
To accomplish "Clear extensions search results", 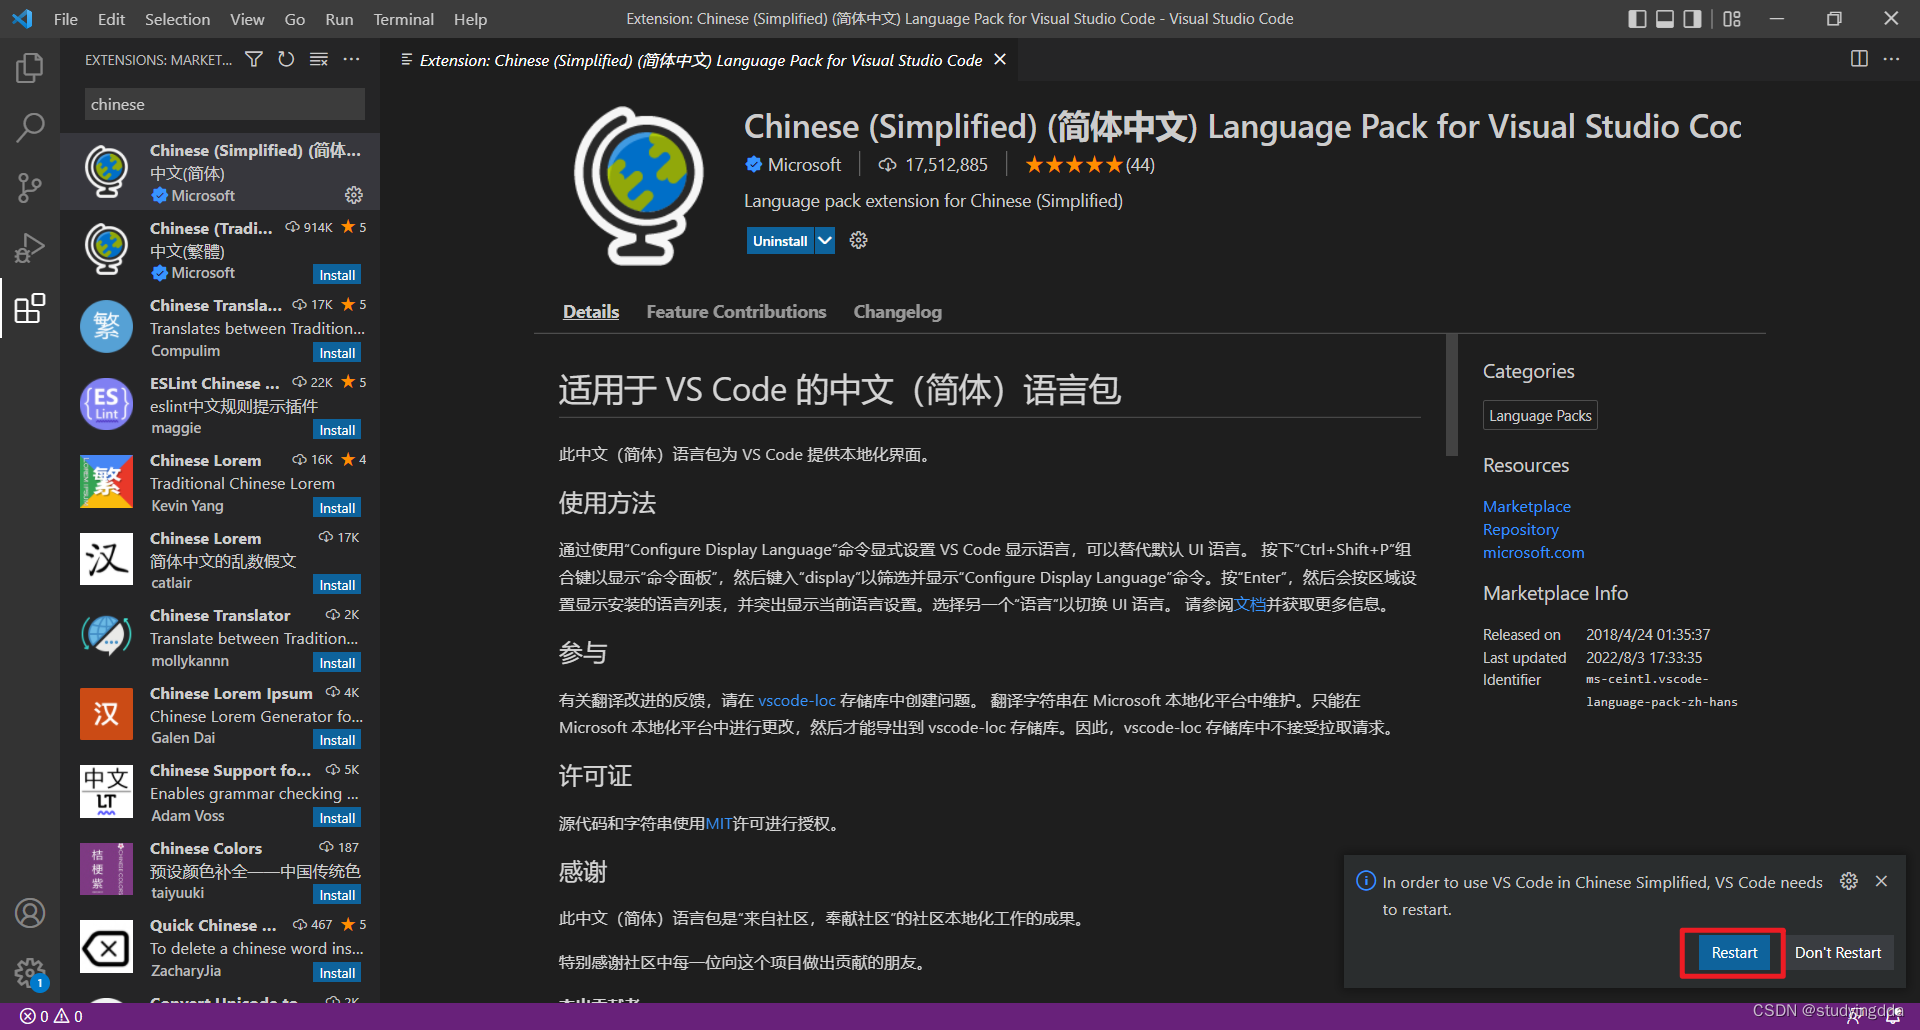I will point(319,60).
